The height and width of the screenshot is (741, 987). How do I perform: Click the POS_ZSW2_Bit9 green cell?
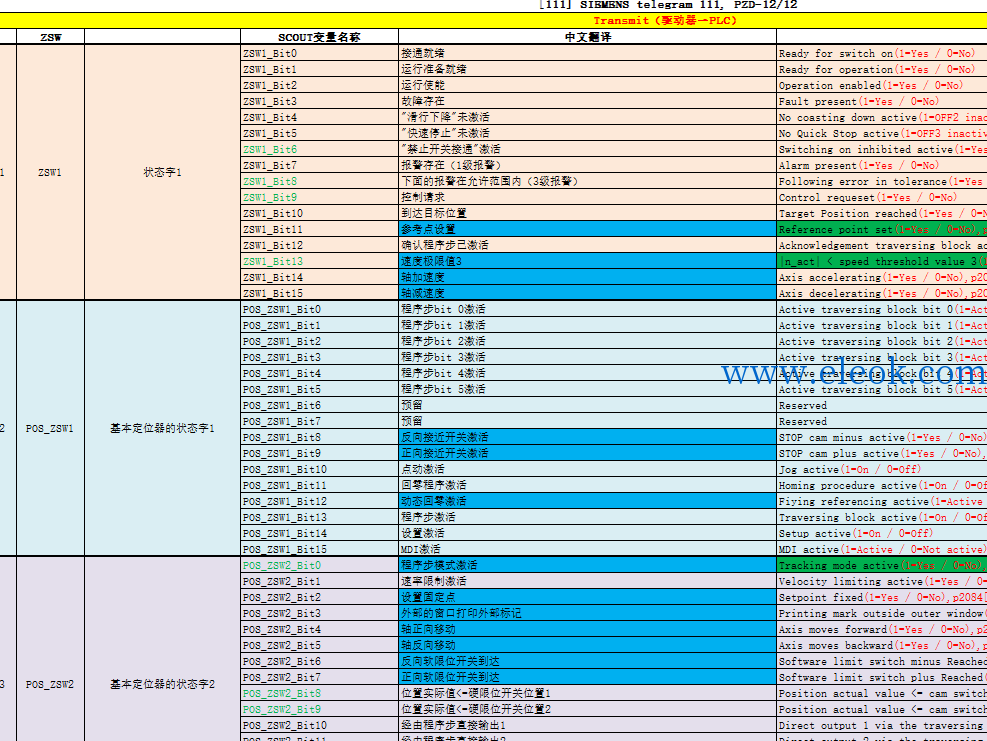pyautogui.click(x=319, y=709)
